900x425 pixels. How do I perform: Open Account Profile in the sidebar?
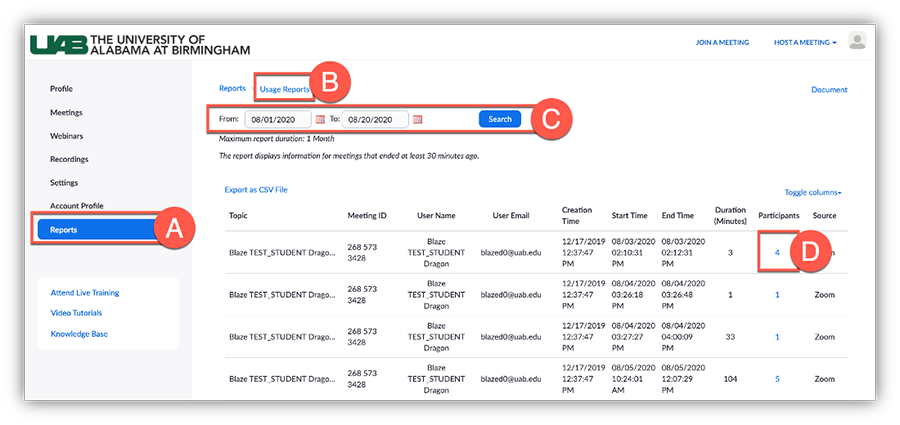77,206
